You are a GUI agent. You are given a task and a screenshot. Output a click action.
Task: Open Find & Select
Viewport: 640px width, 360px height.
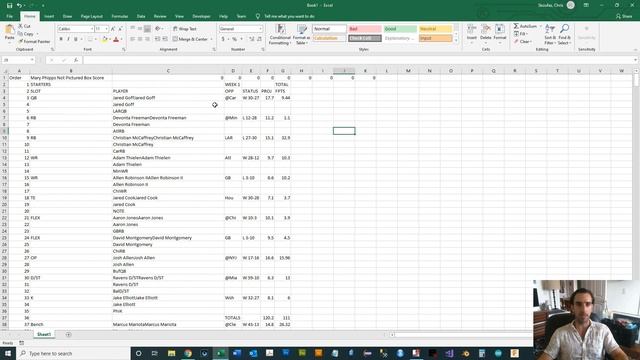[564, 34]
